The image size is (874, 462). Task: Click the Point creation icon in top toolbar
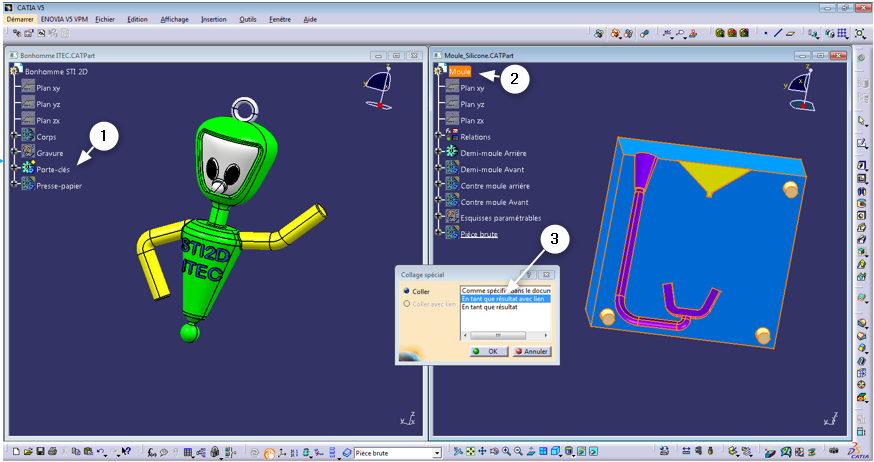coord(766,33)
